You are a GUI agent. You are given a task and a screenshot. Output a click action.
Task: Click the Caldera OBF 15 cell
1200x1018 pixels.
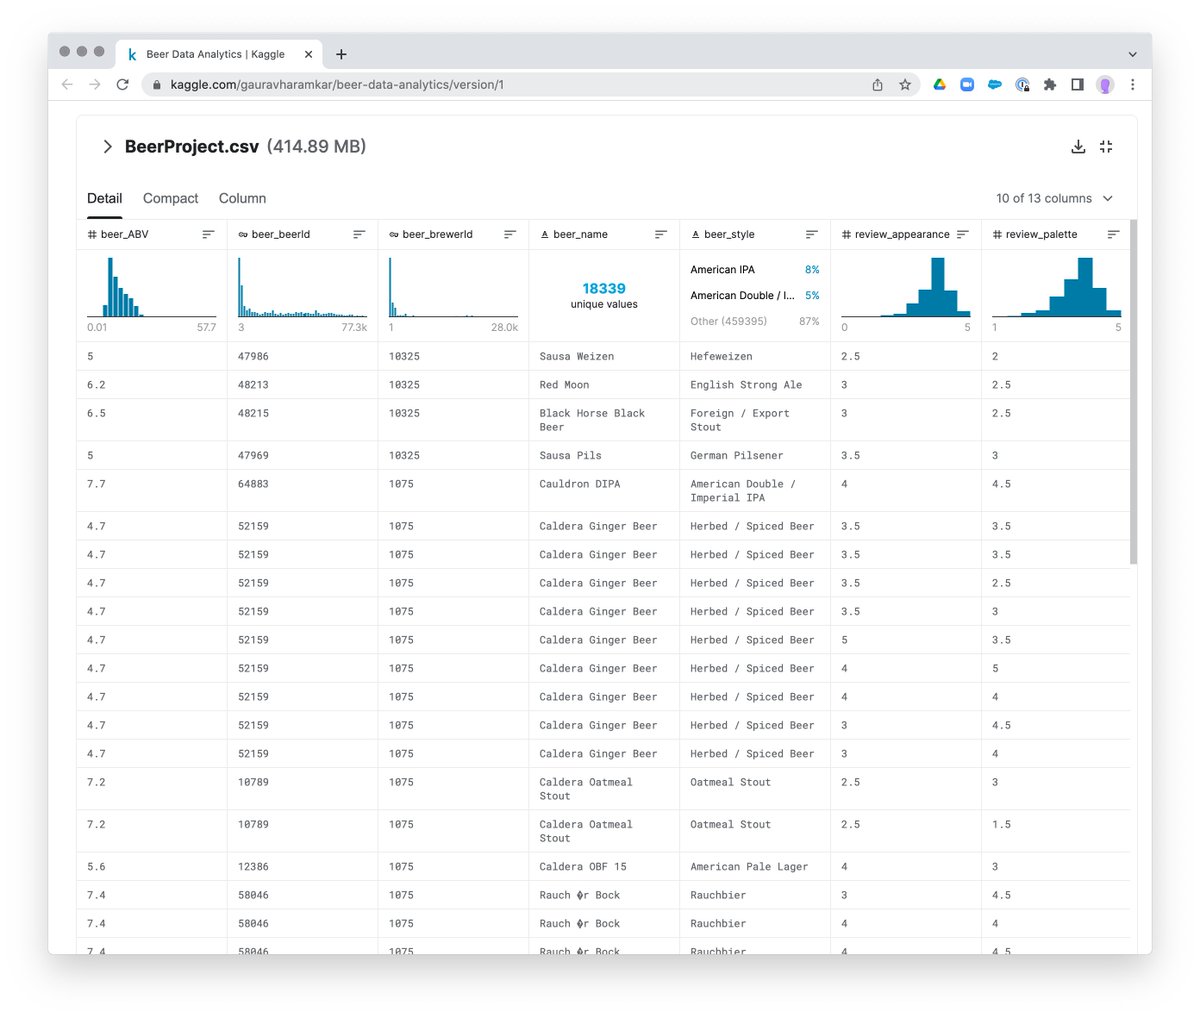604,867
